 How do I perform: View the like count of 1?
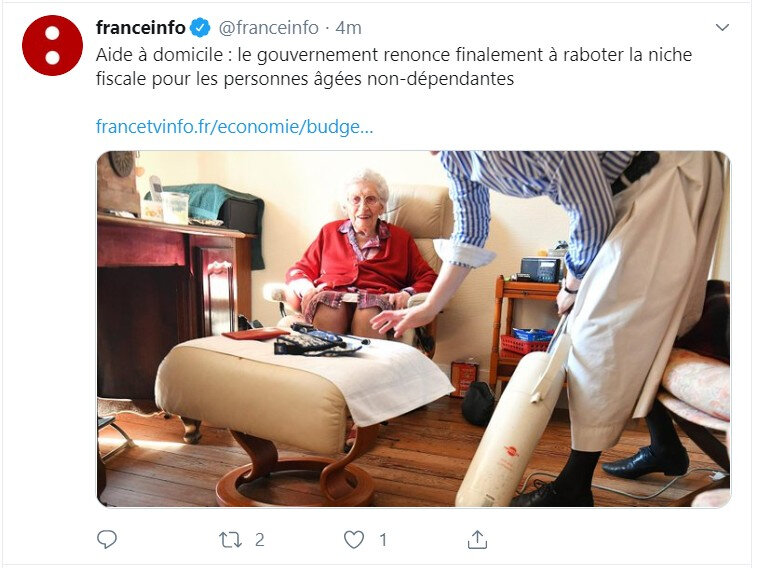click(x=383, y=540)
